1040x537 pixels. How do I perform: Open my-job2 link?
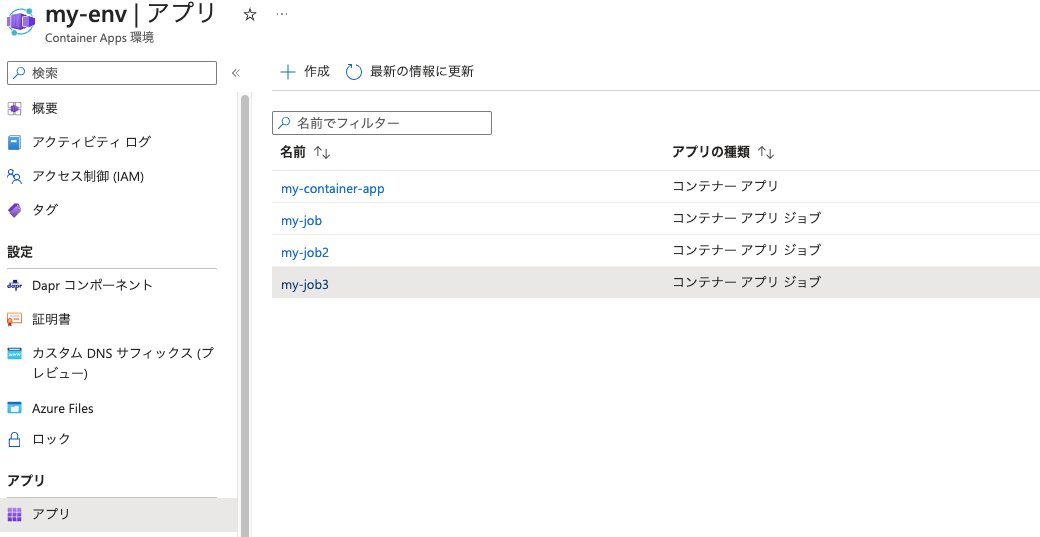coord(305,253)
